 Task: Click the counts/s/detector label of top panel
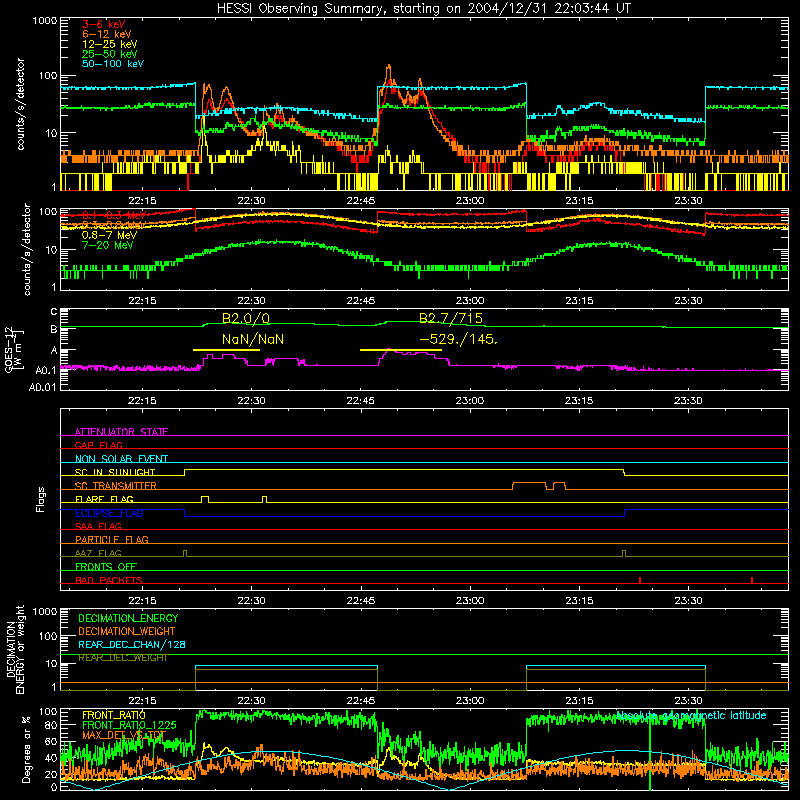20,104
